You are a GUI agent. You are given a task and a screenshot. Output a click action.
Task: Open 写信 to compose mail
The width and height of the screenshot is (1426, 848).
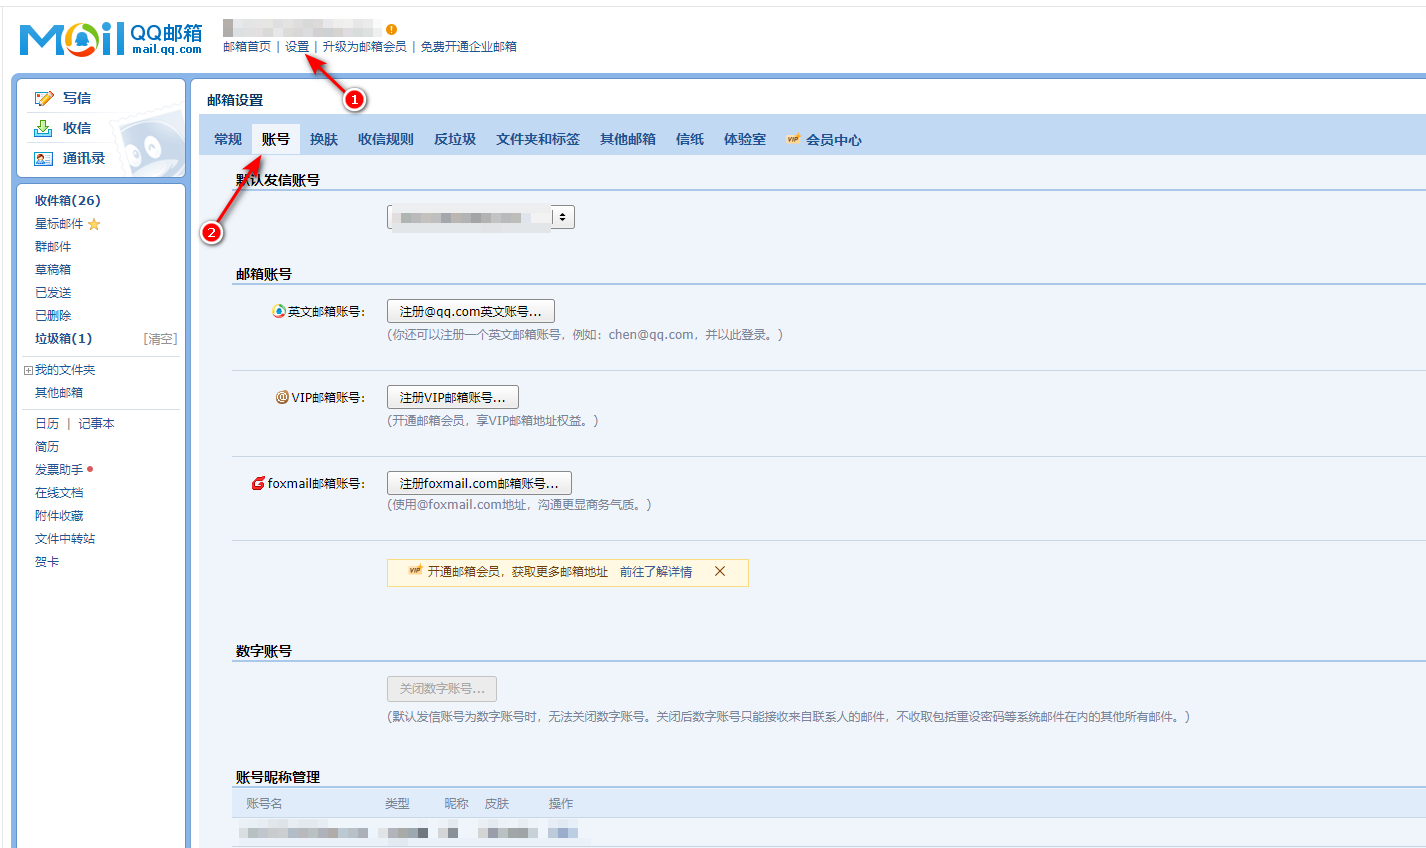click(77, 98)
